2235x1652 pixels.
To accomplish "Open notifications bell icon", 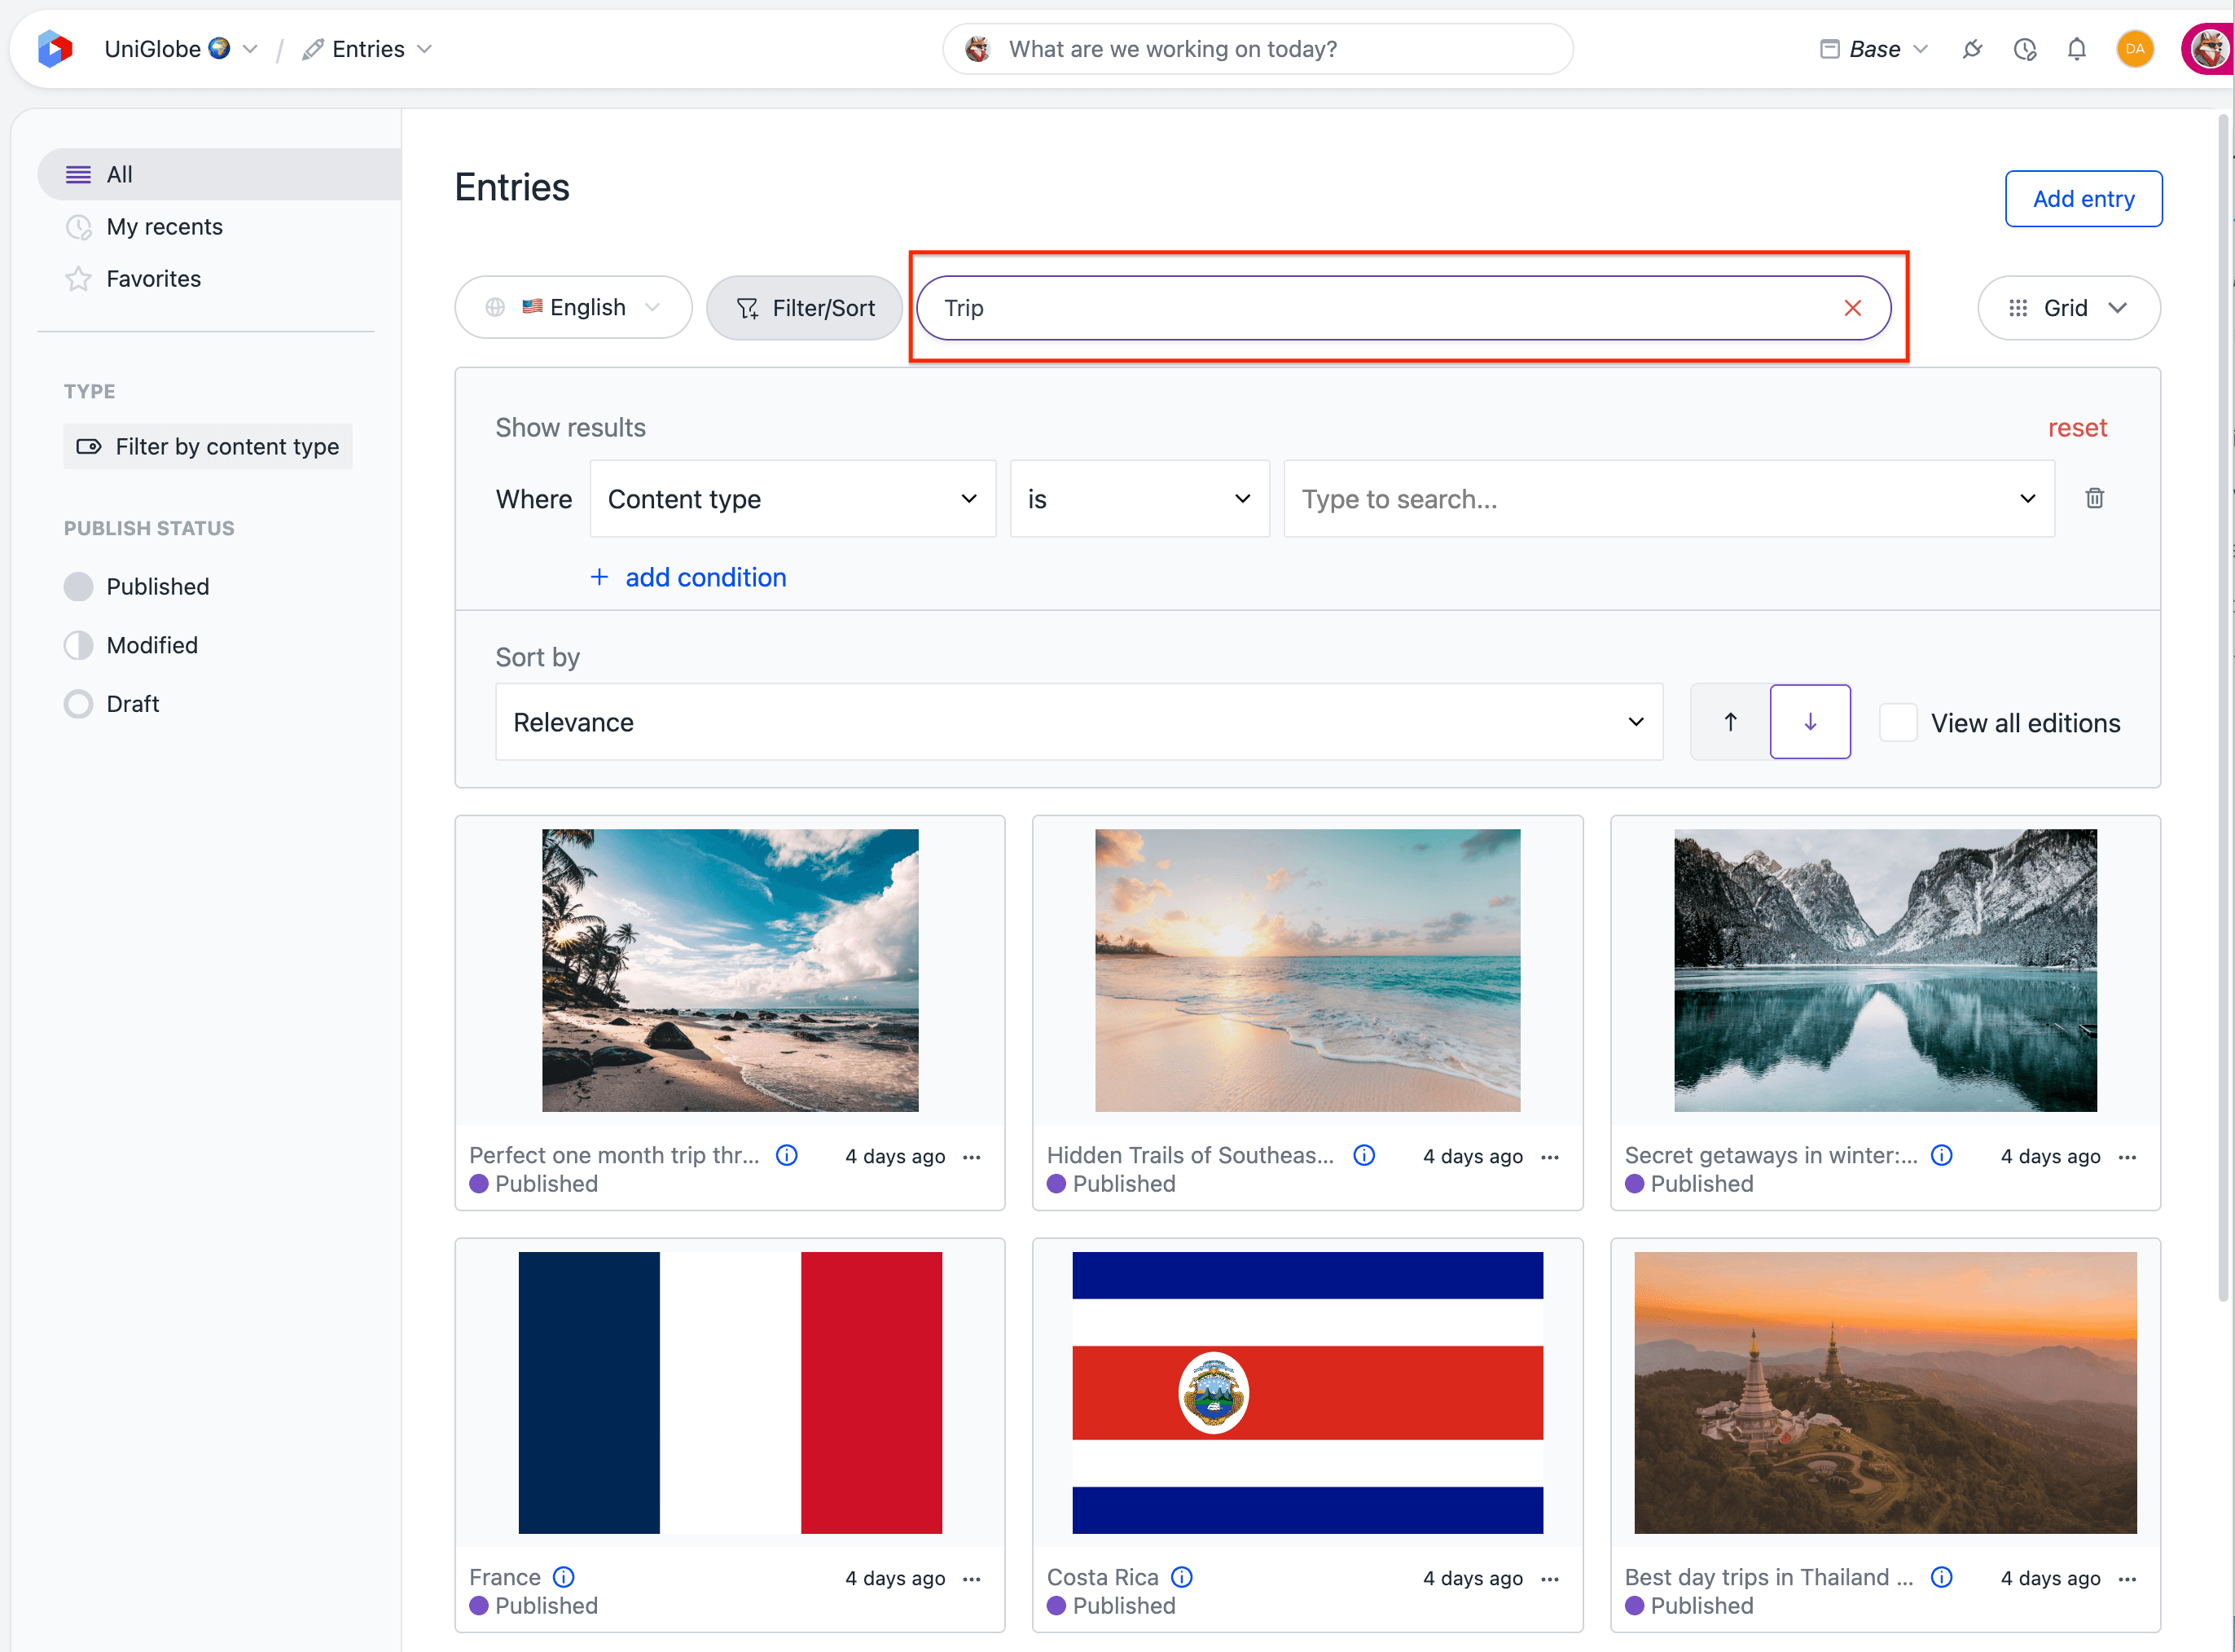I will (2077, 49).
